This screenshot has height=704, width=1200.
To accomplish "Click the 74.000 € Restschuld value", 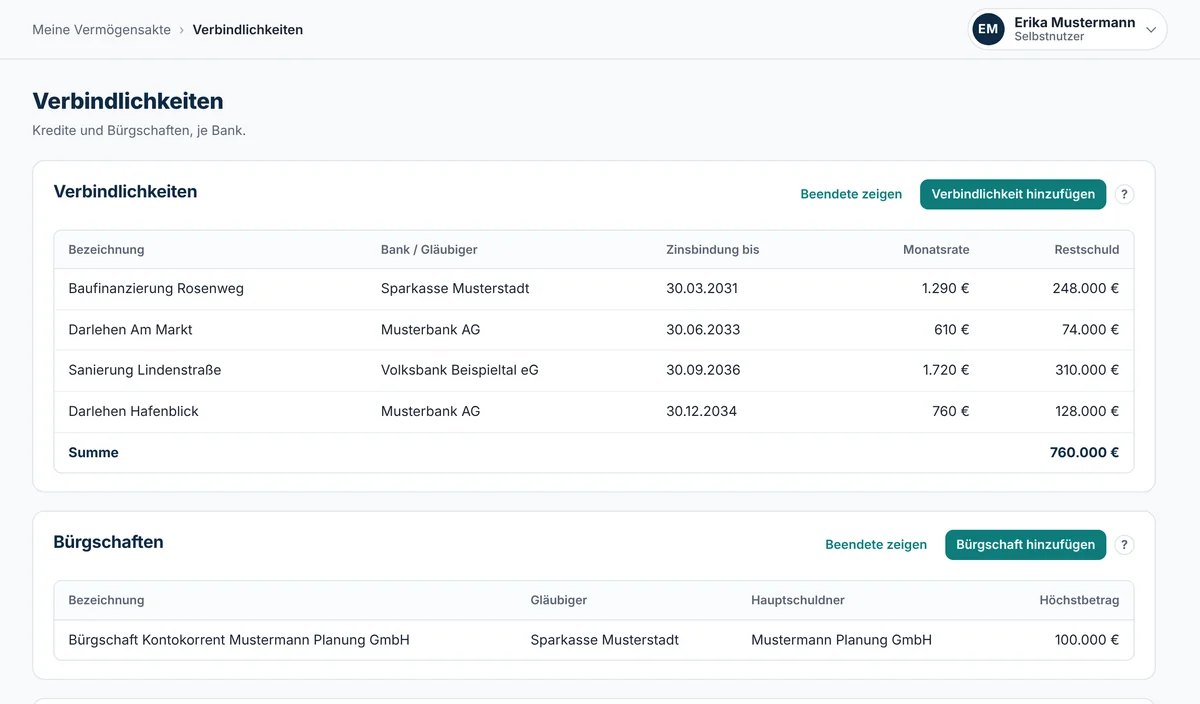I will (x=1090, y=330).
